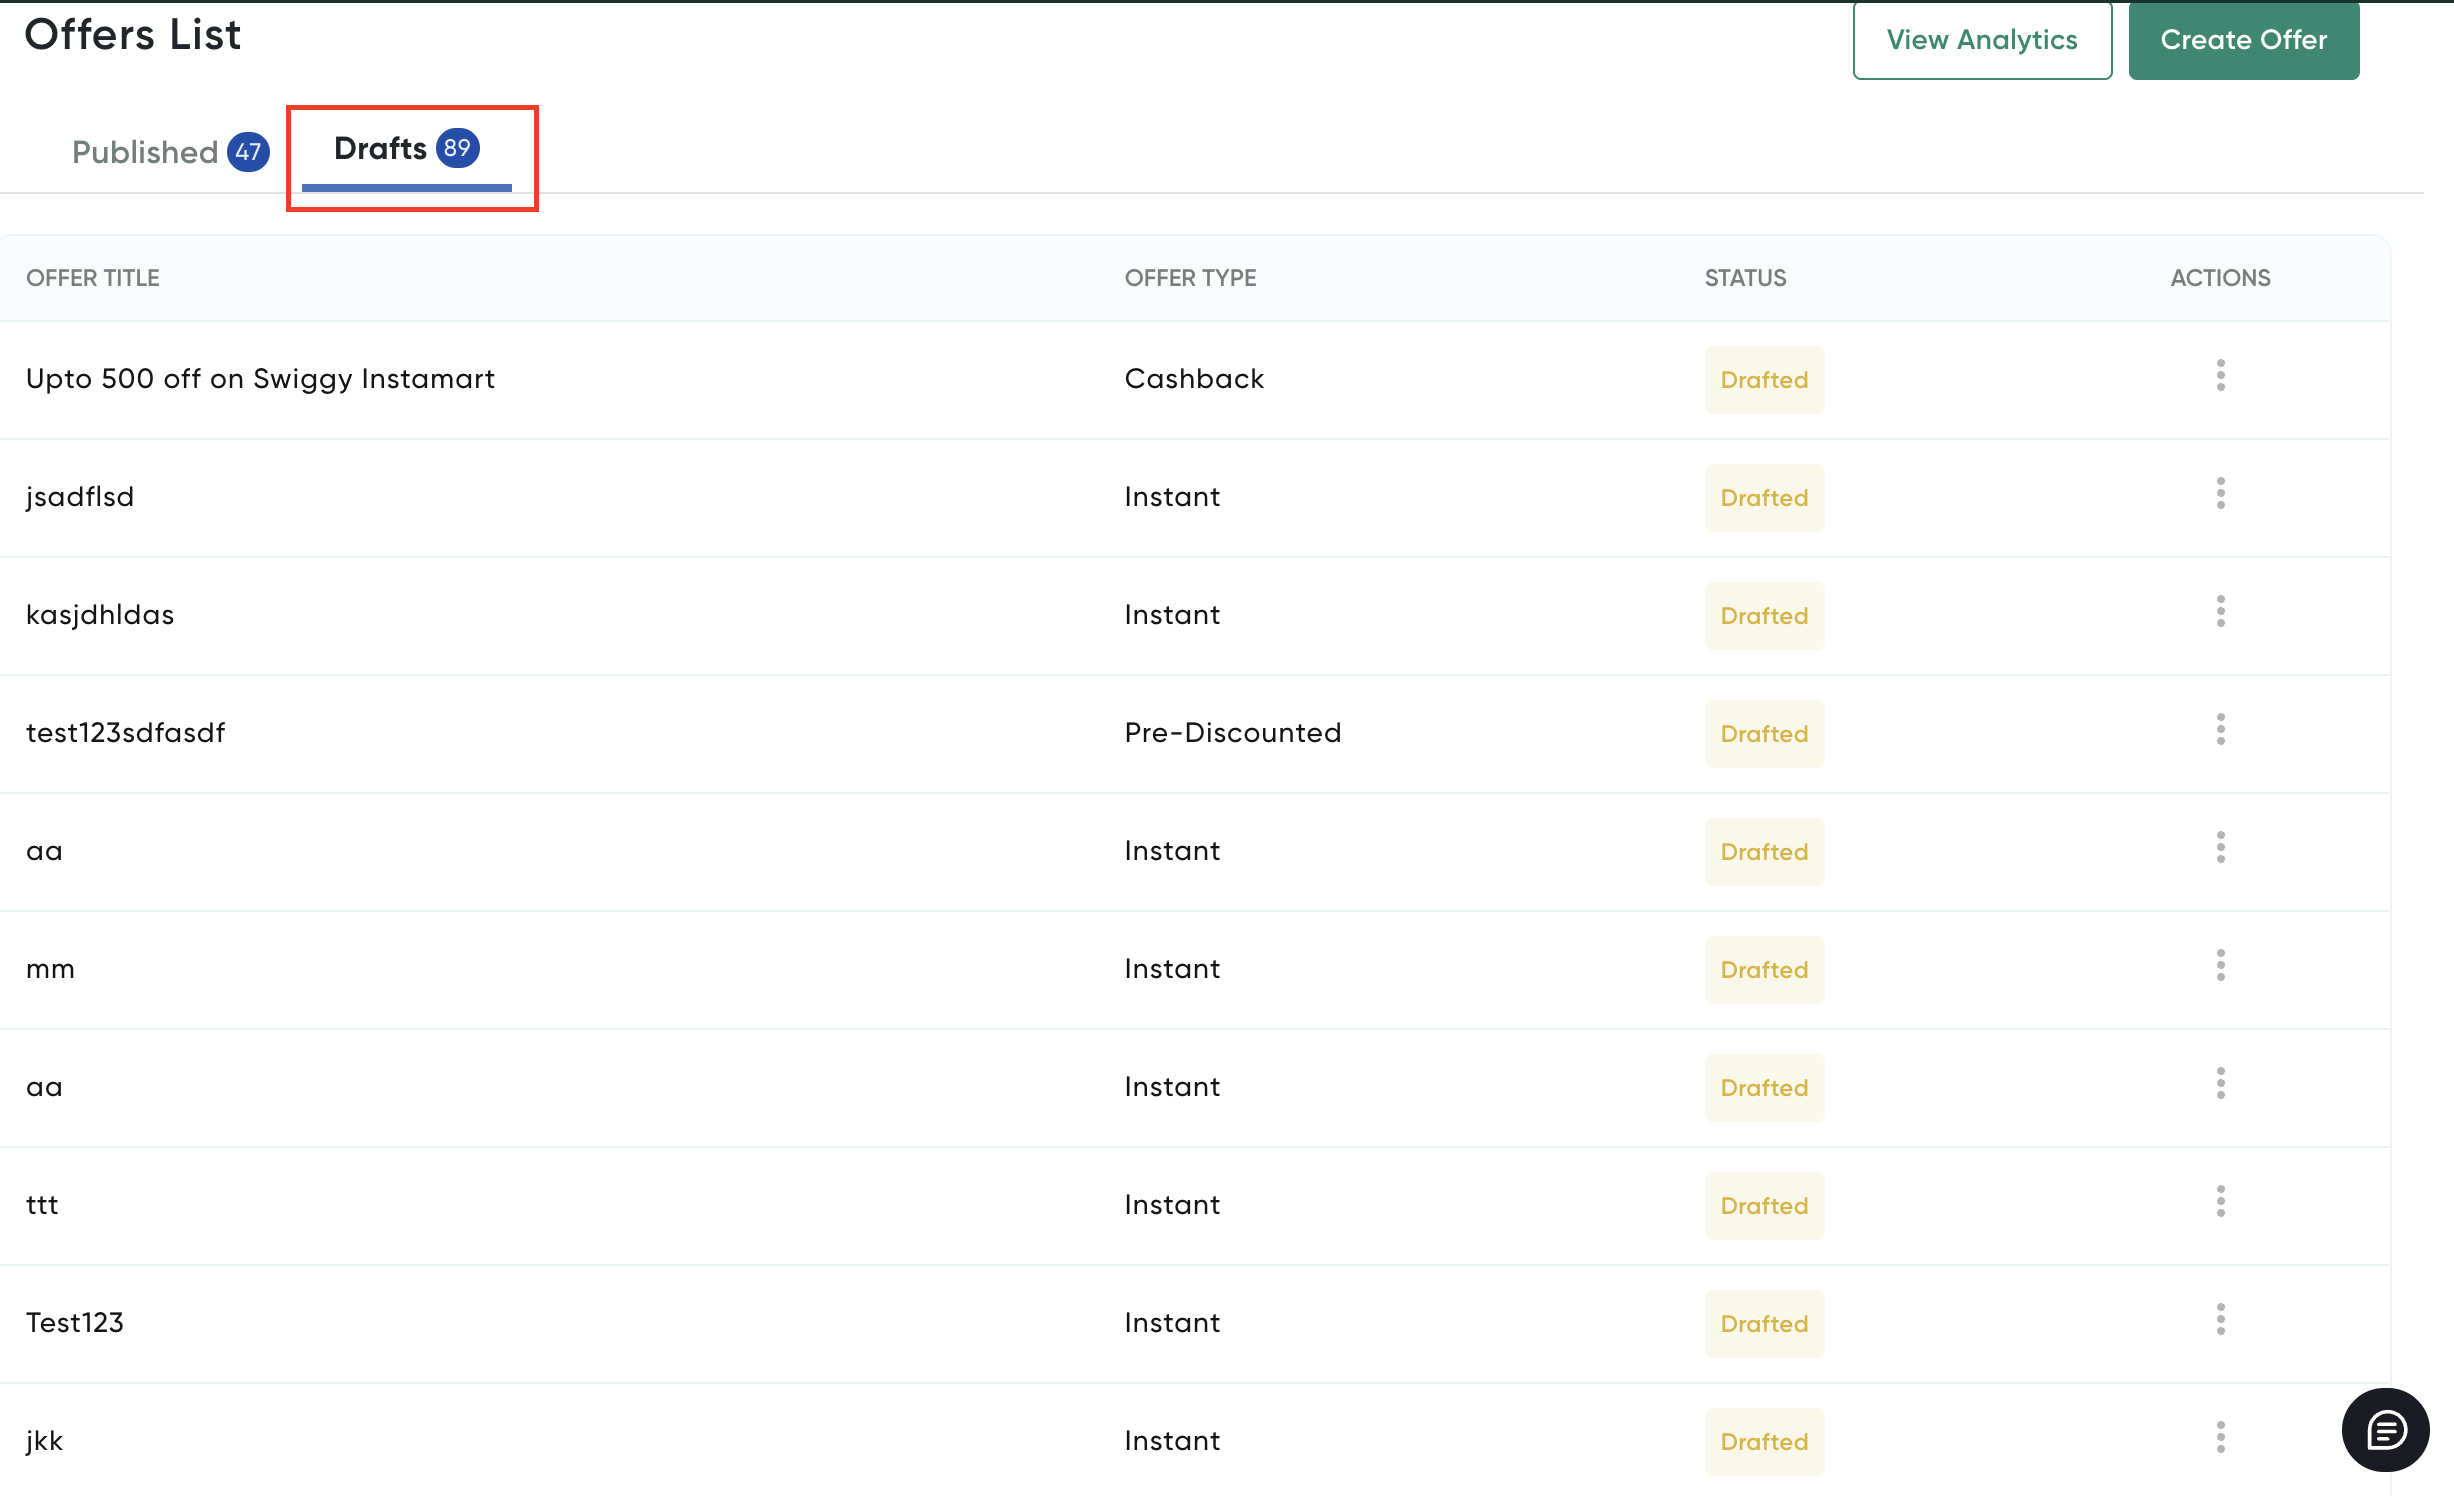Click the Drafted badge for kasjdhldas
The height and width of the screenshot is (1496, 2454).
tap(1764, 616)
